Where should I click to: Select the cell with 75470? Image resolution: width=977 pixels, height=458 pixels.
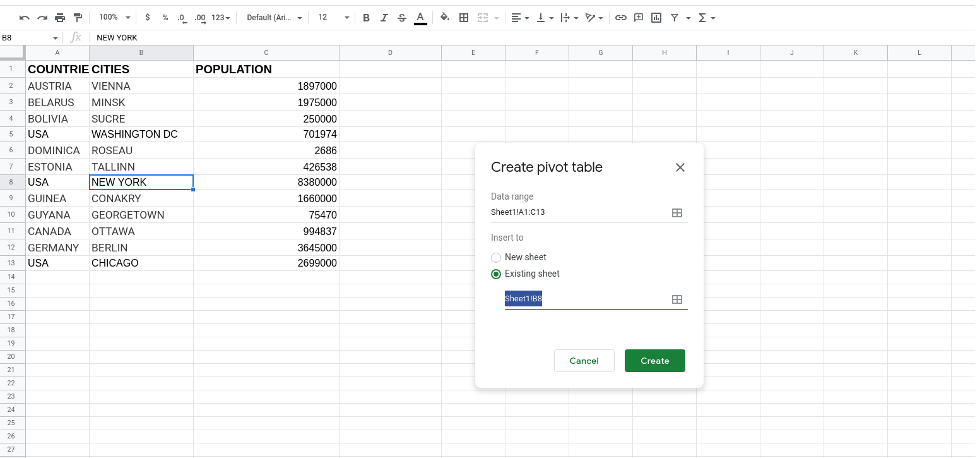pyautogui.click(x=267, y=215)
